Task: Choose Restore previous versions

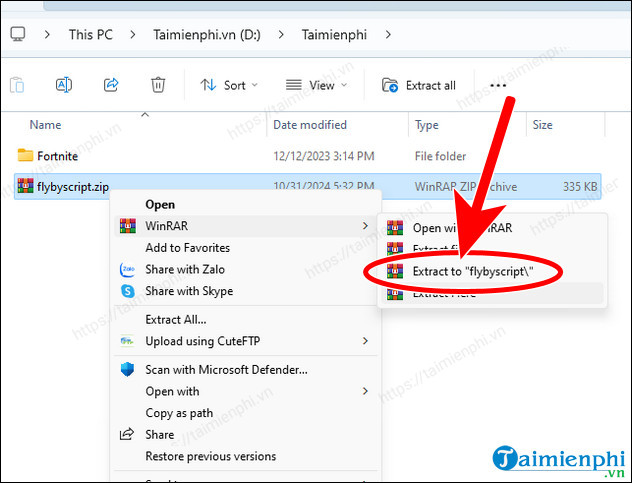Action: (211, 456)
